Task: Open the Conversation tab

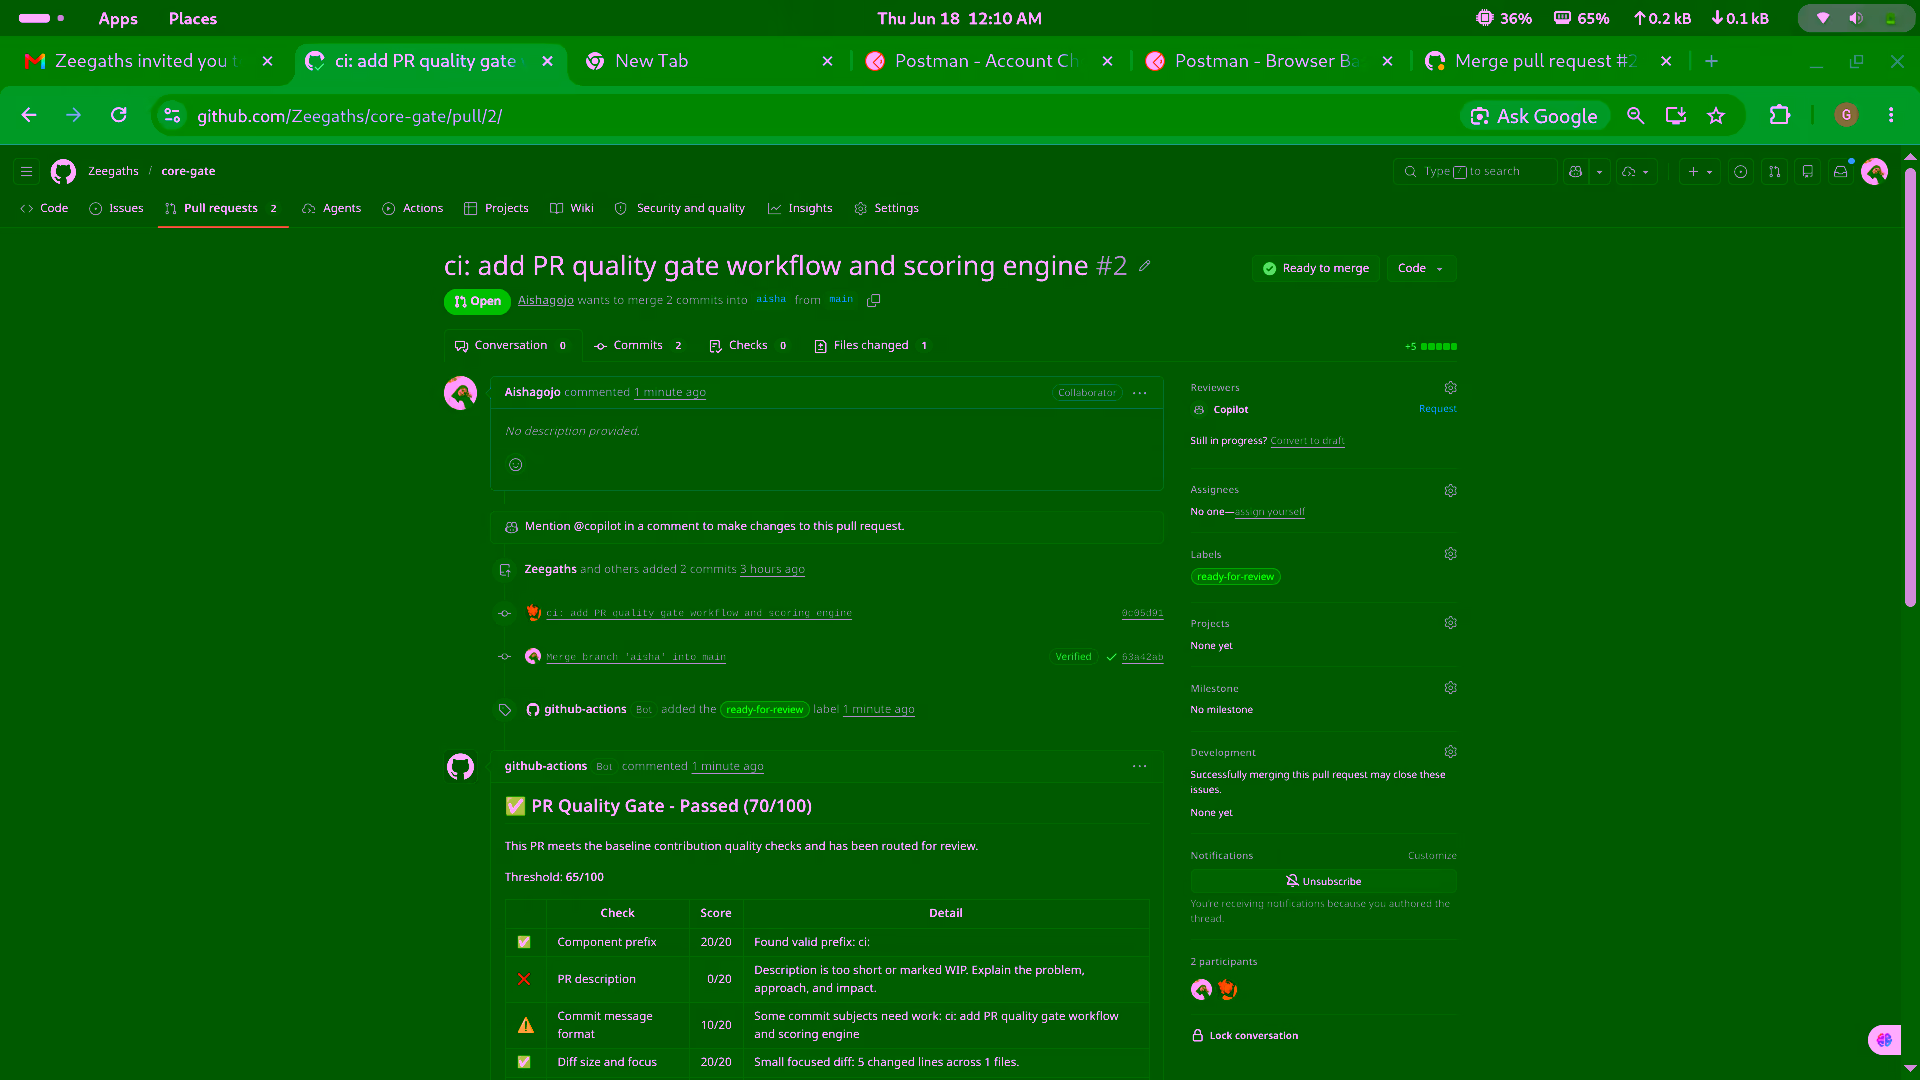Action: click(511, 346)
